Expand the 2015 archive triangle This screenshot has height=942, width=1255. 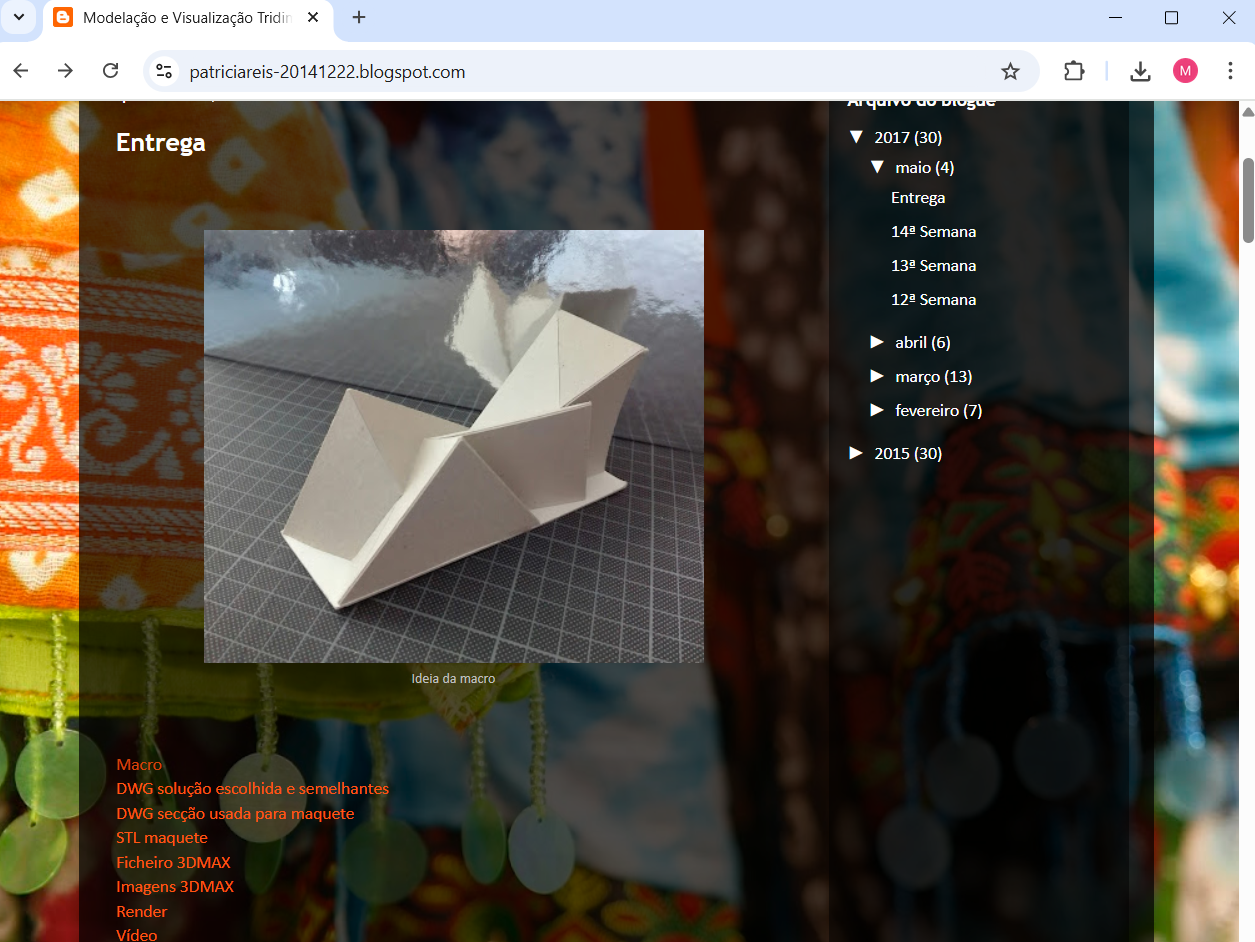point(856,453)
